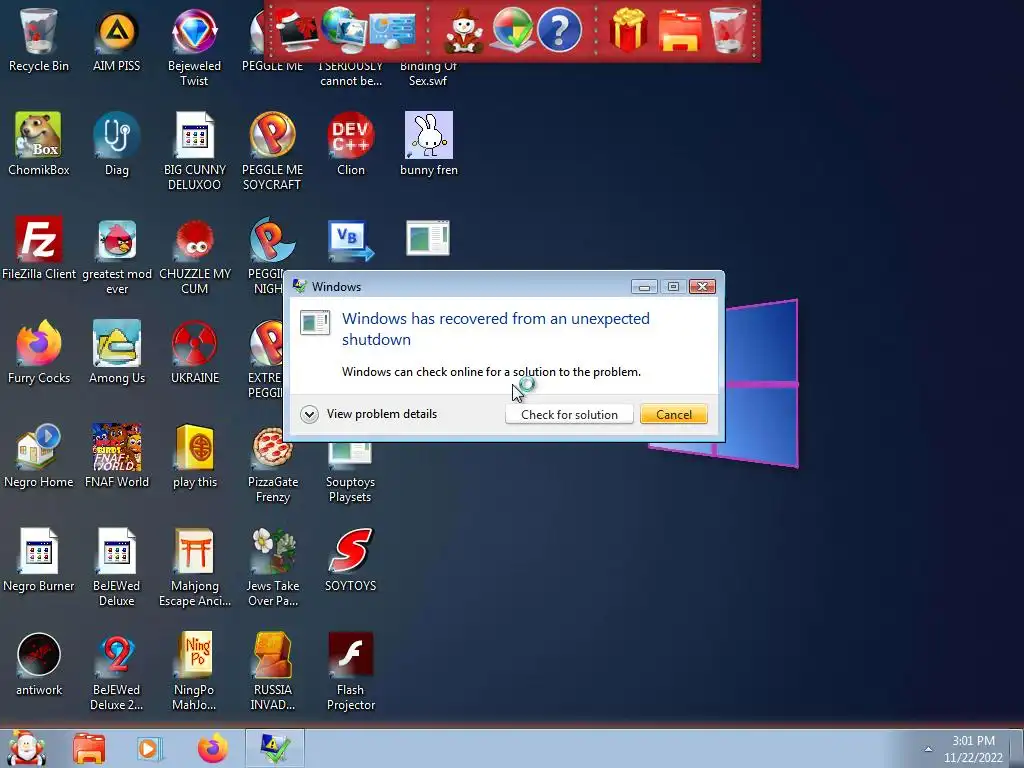Viewport: 1024px width, 768px height.
Task: Open the blue question mark help dock icon
Action: (559, 30)
